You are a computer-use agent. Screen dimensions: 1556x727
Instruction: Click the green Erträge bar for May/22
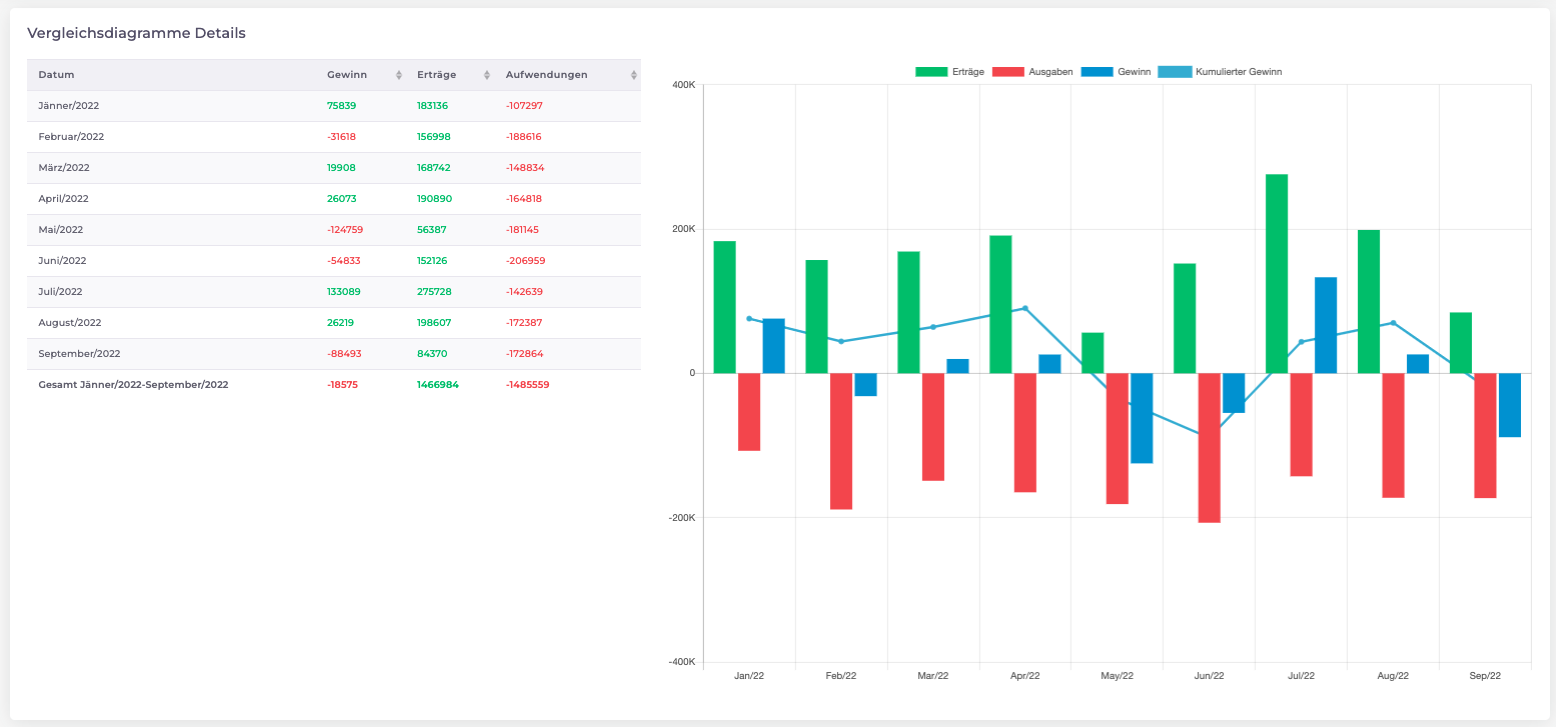coord(1092,353)
